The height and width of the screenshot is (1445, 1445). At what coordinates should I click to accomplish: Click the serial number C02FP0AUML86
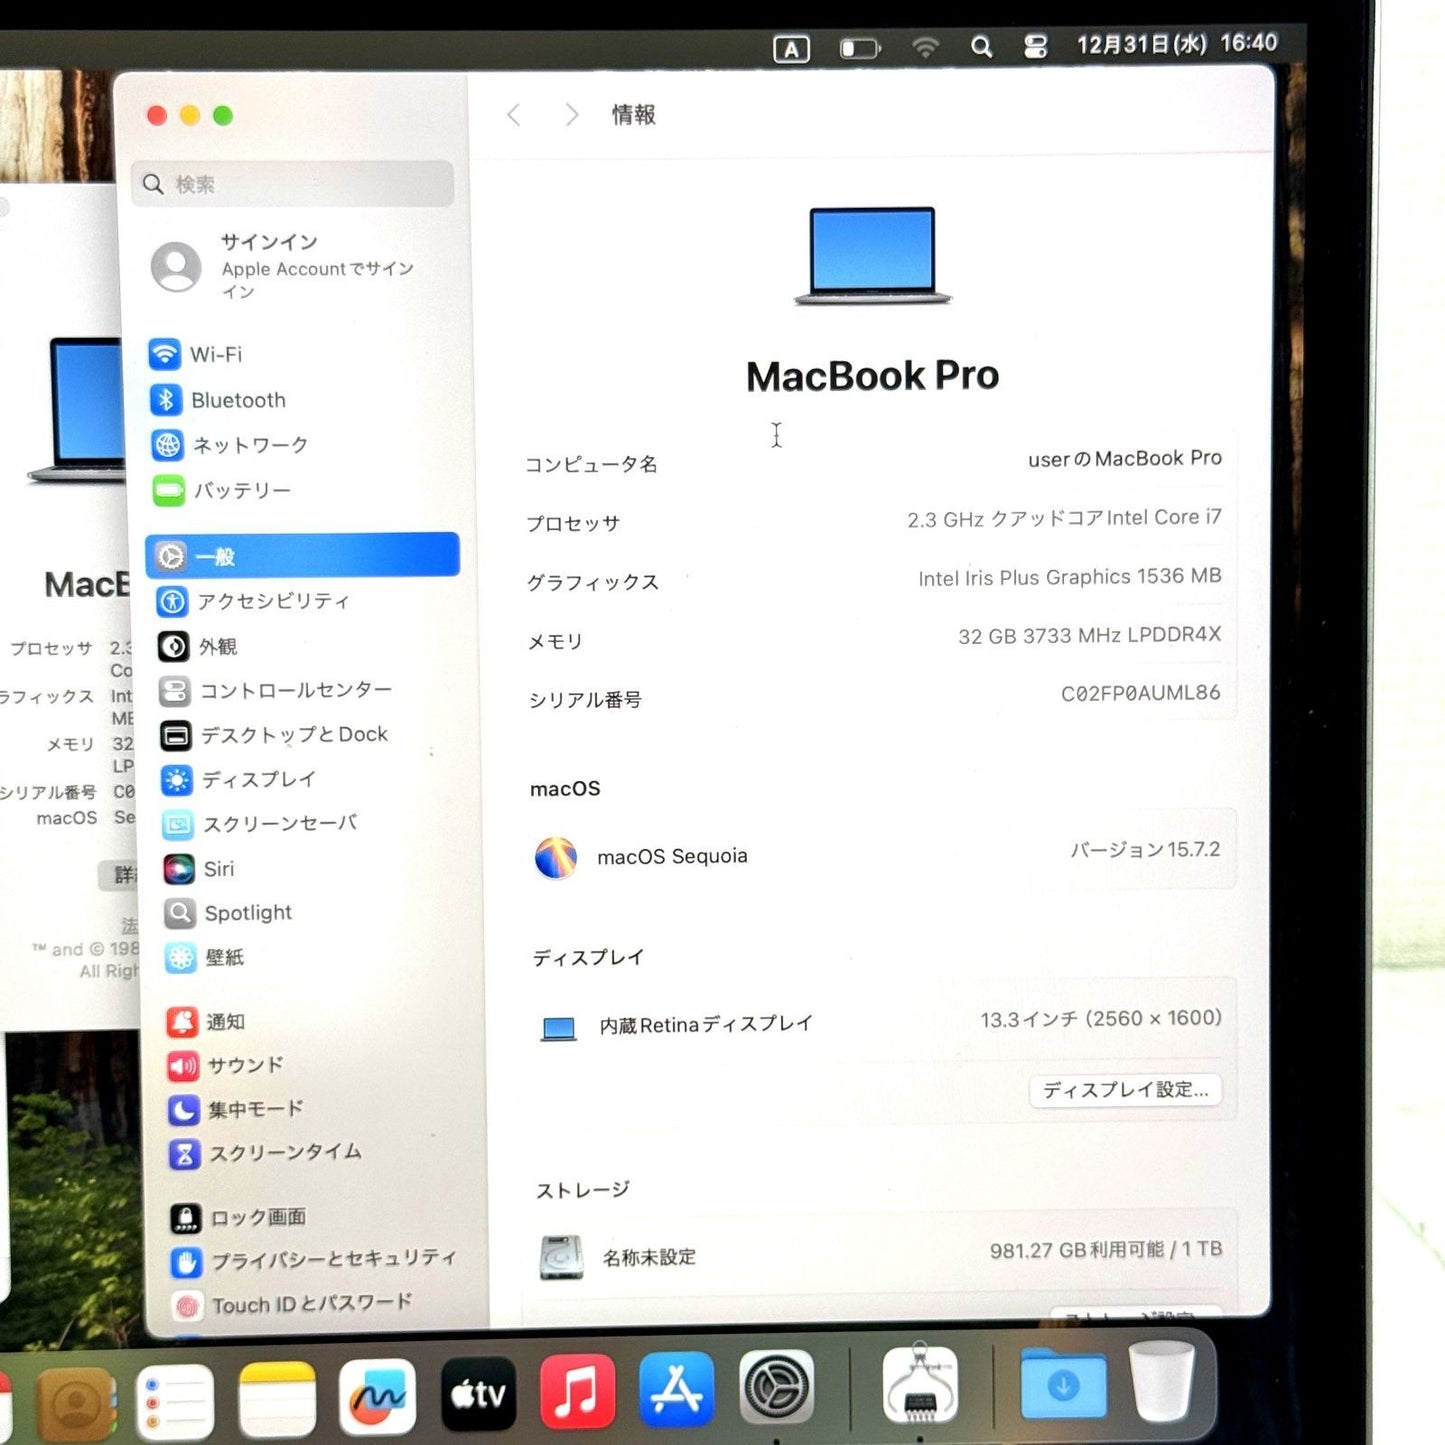pos(1141,693)
